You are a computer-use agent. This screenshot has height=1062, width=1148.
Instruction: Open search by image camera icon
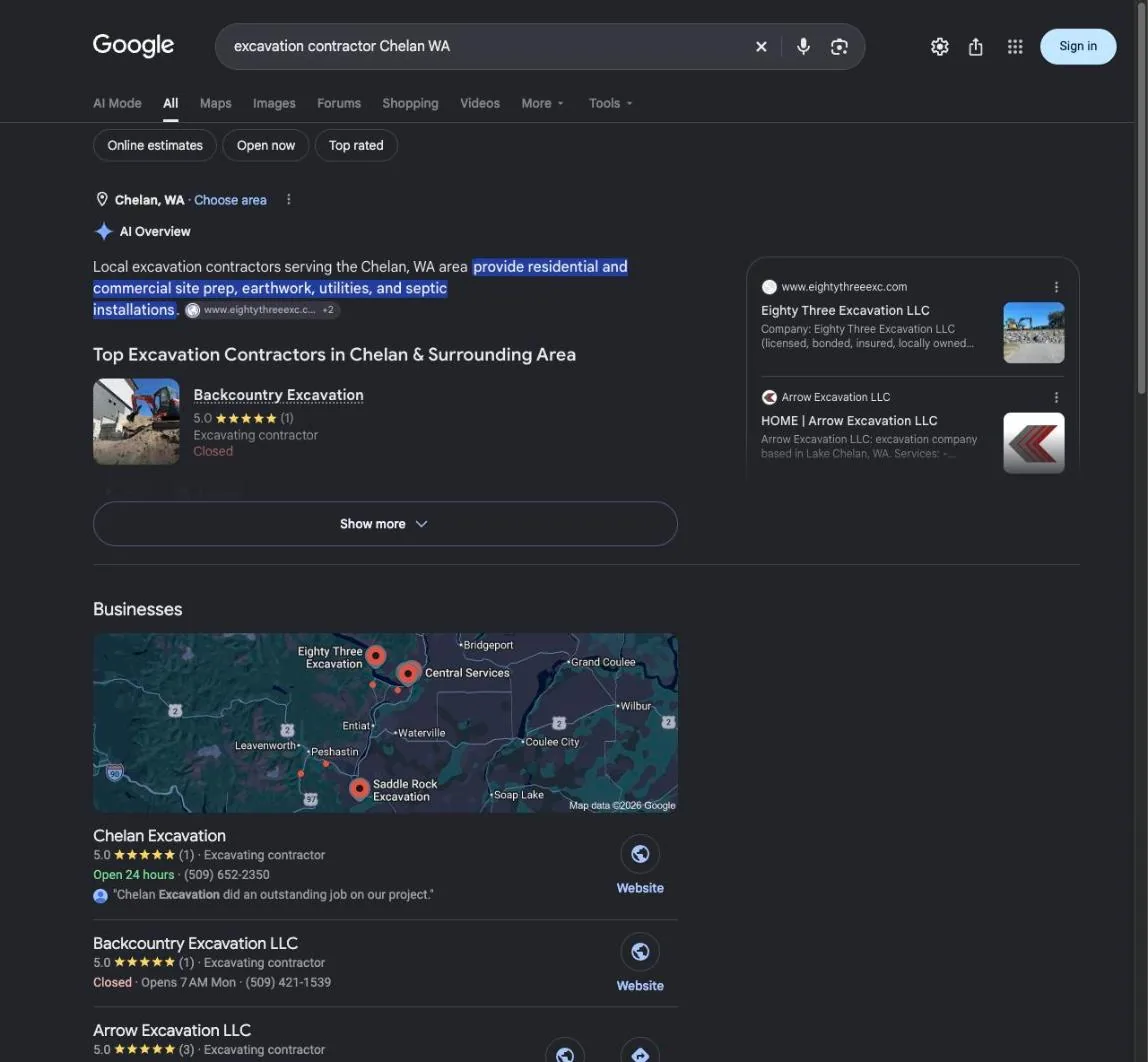click(x=839, y=46)
